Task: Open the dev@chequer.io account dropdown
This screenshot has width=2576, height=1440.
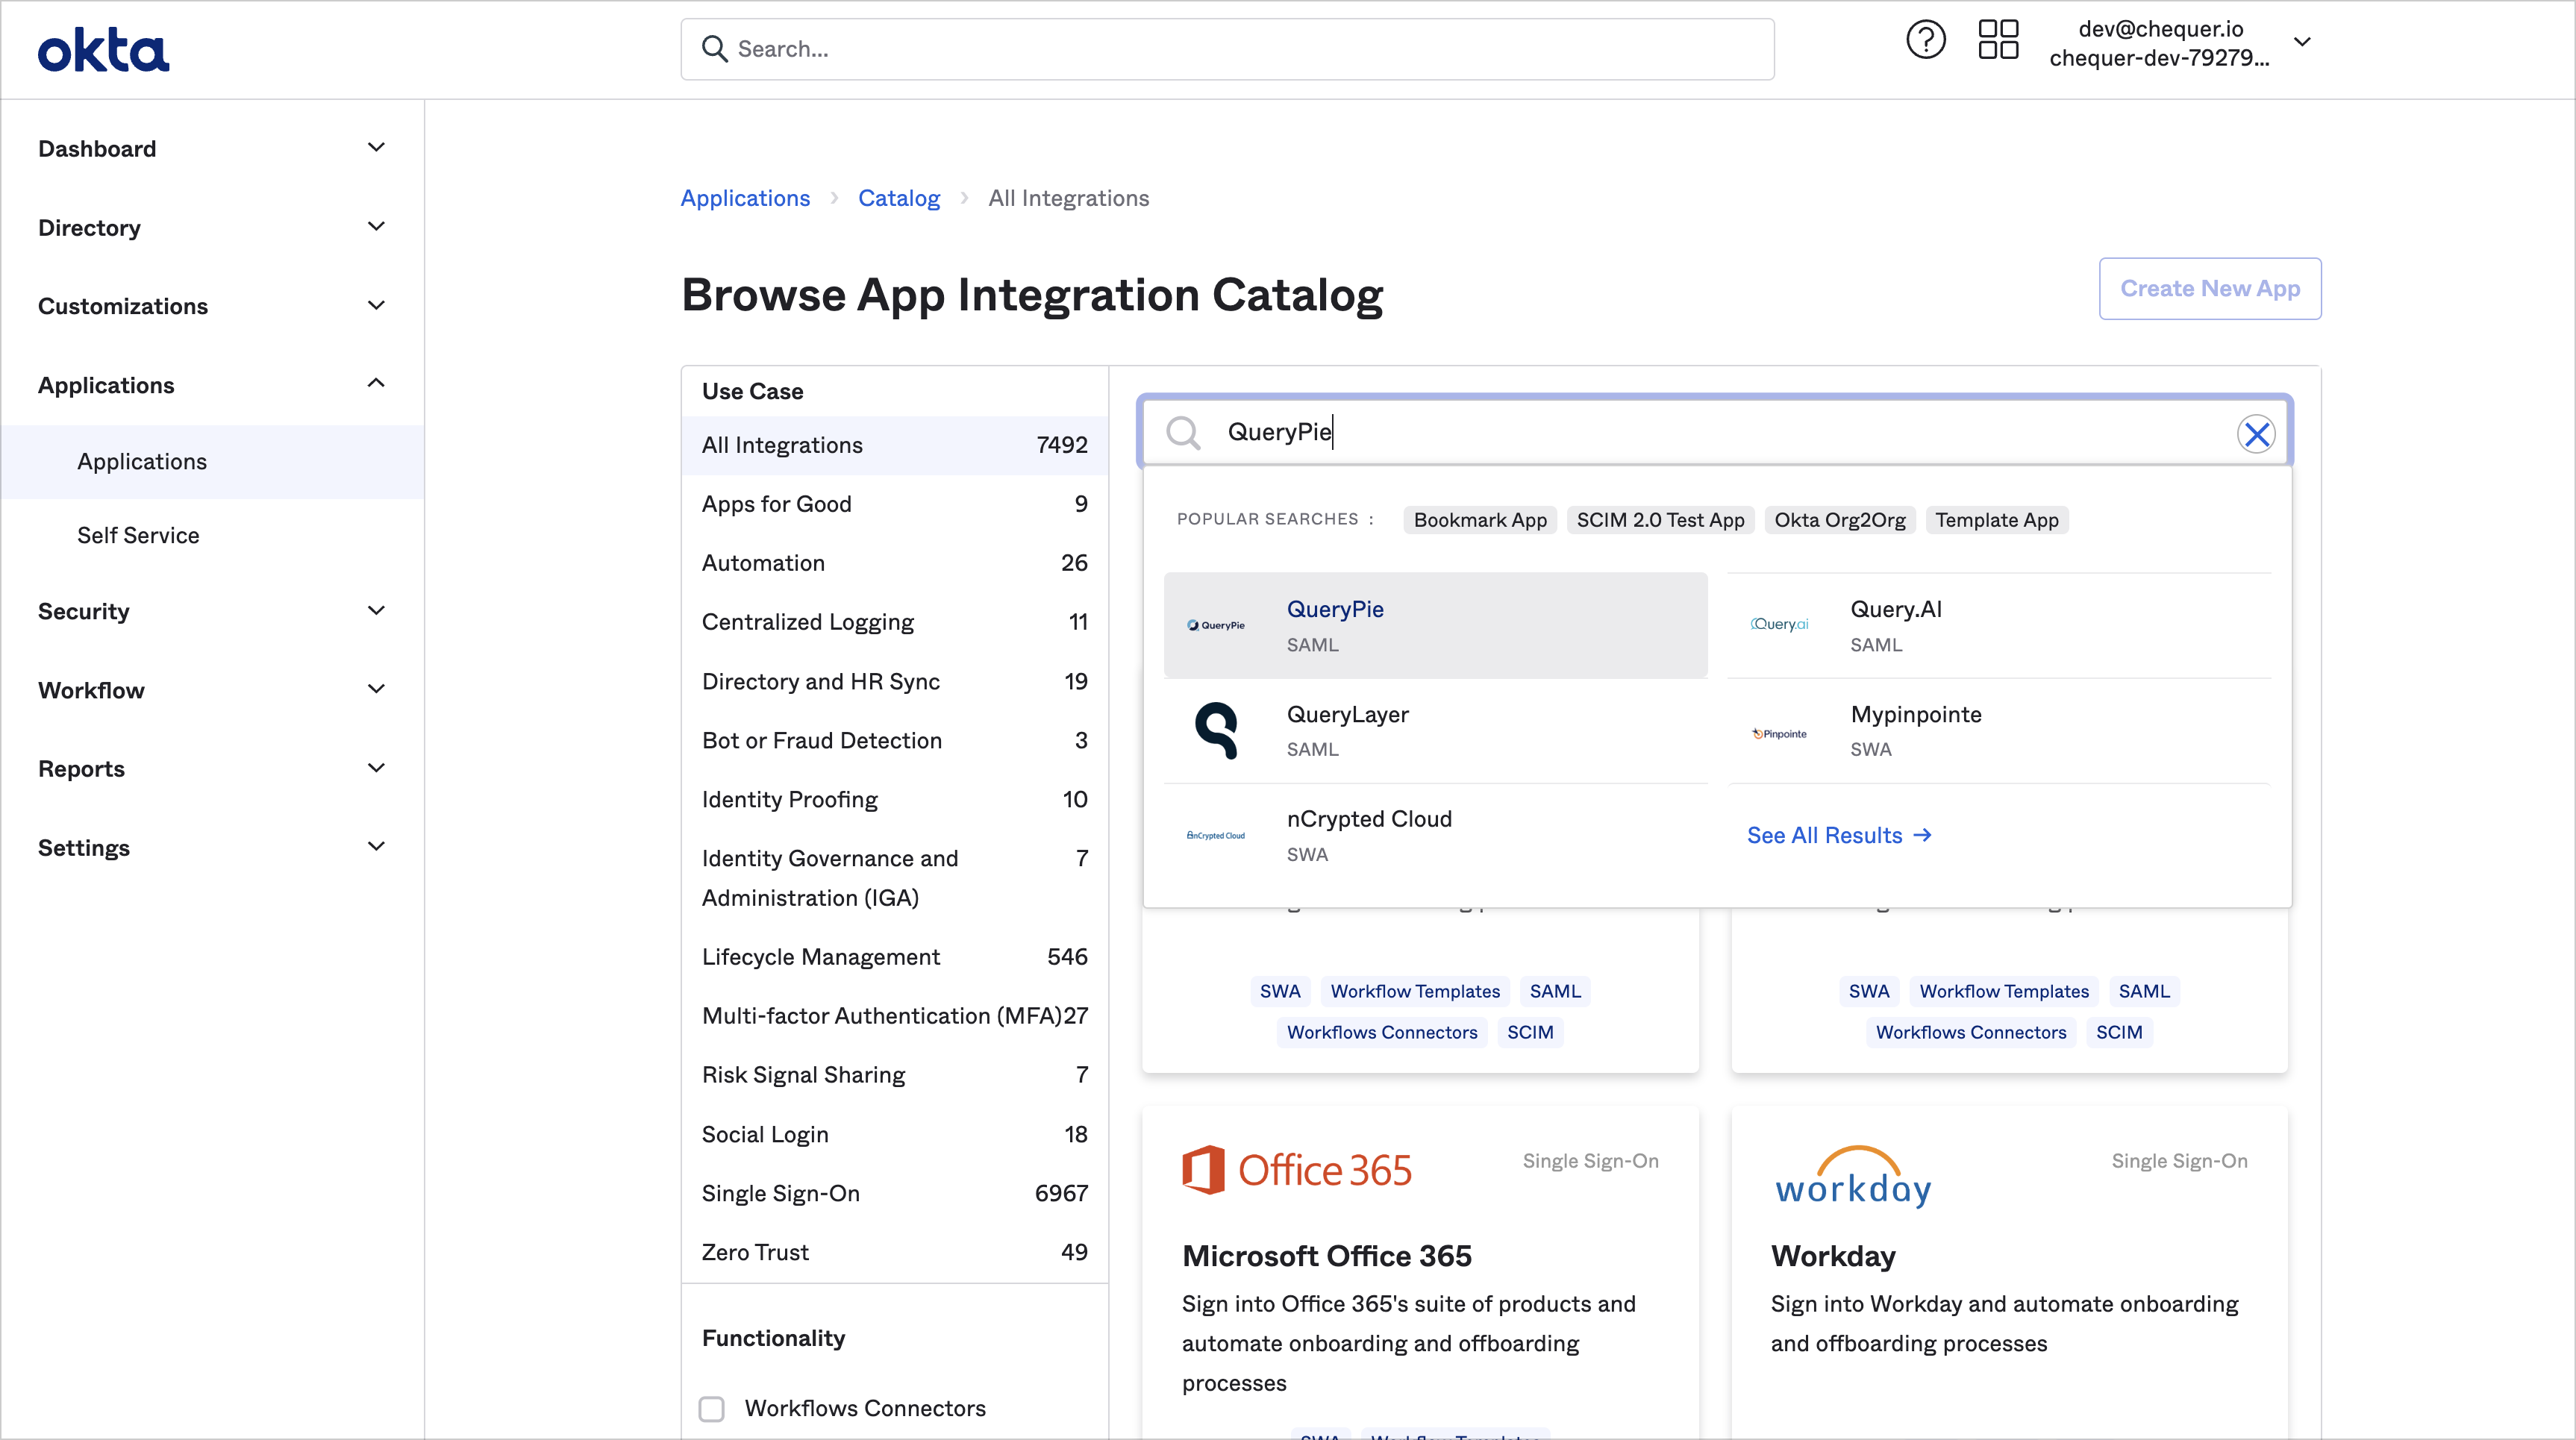Action: click(2180, 43)
